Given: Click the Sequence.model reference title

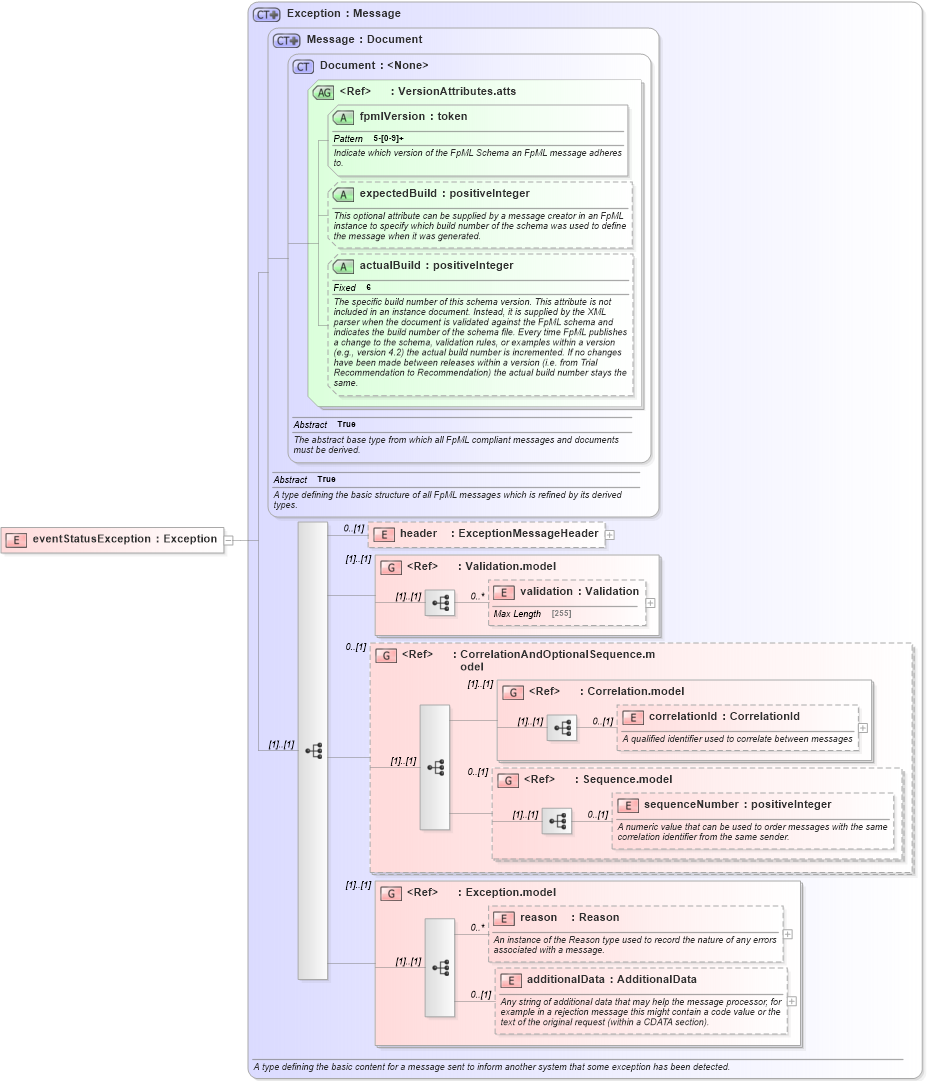Looking at the screenshot, I should [x=598, y=780].
